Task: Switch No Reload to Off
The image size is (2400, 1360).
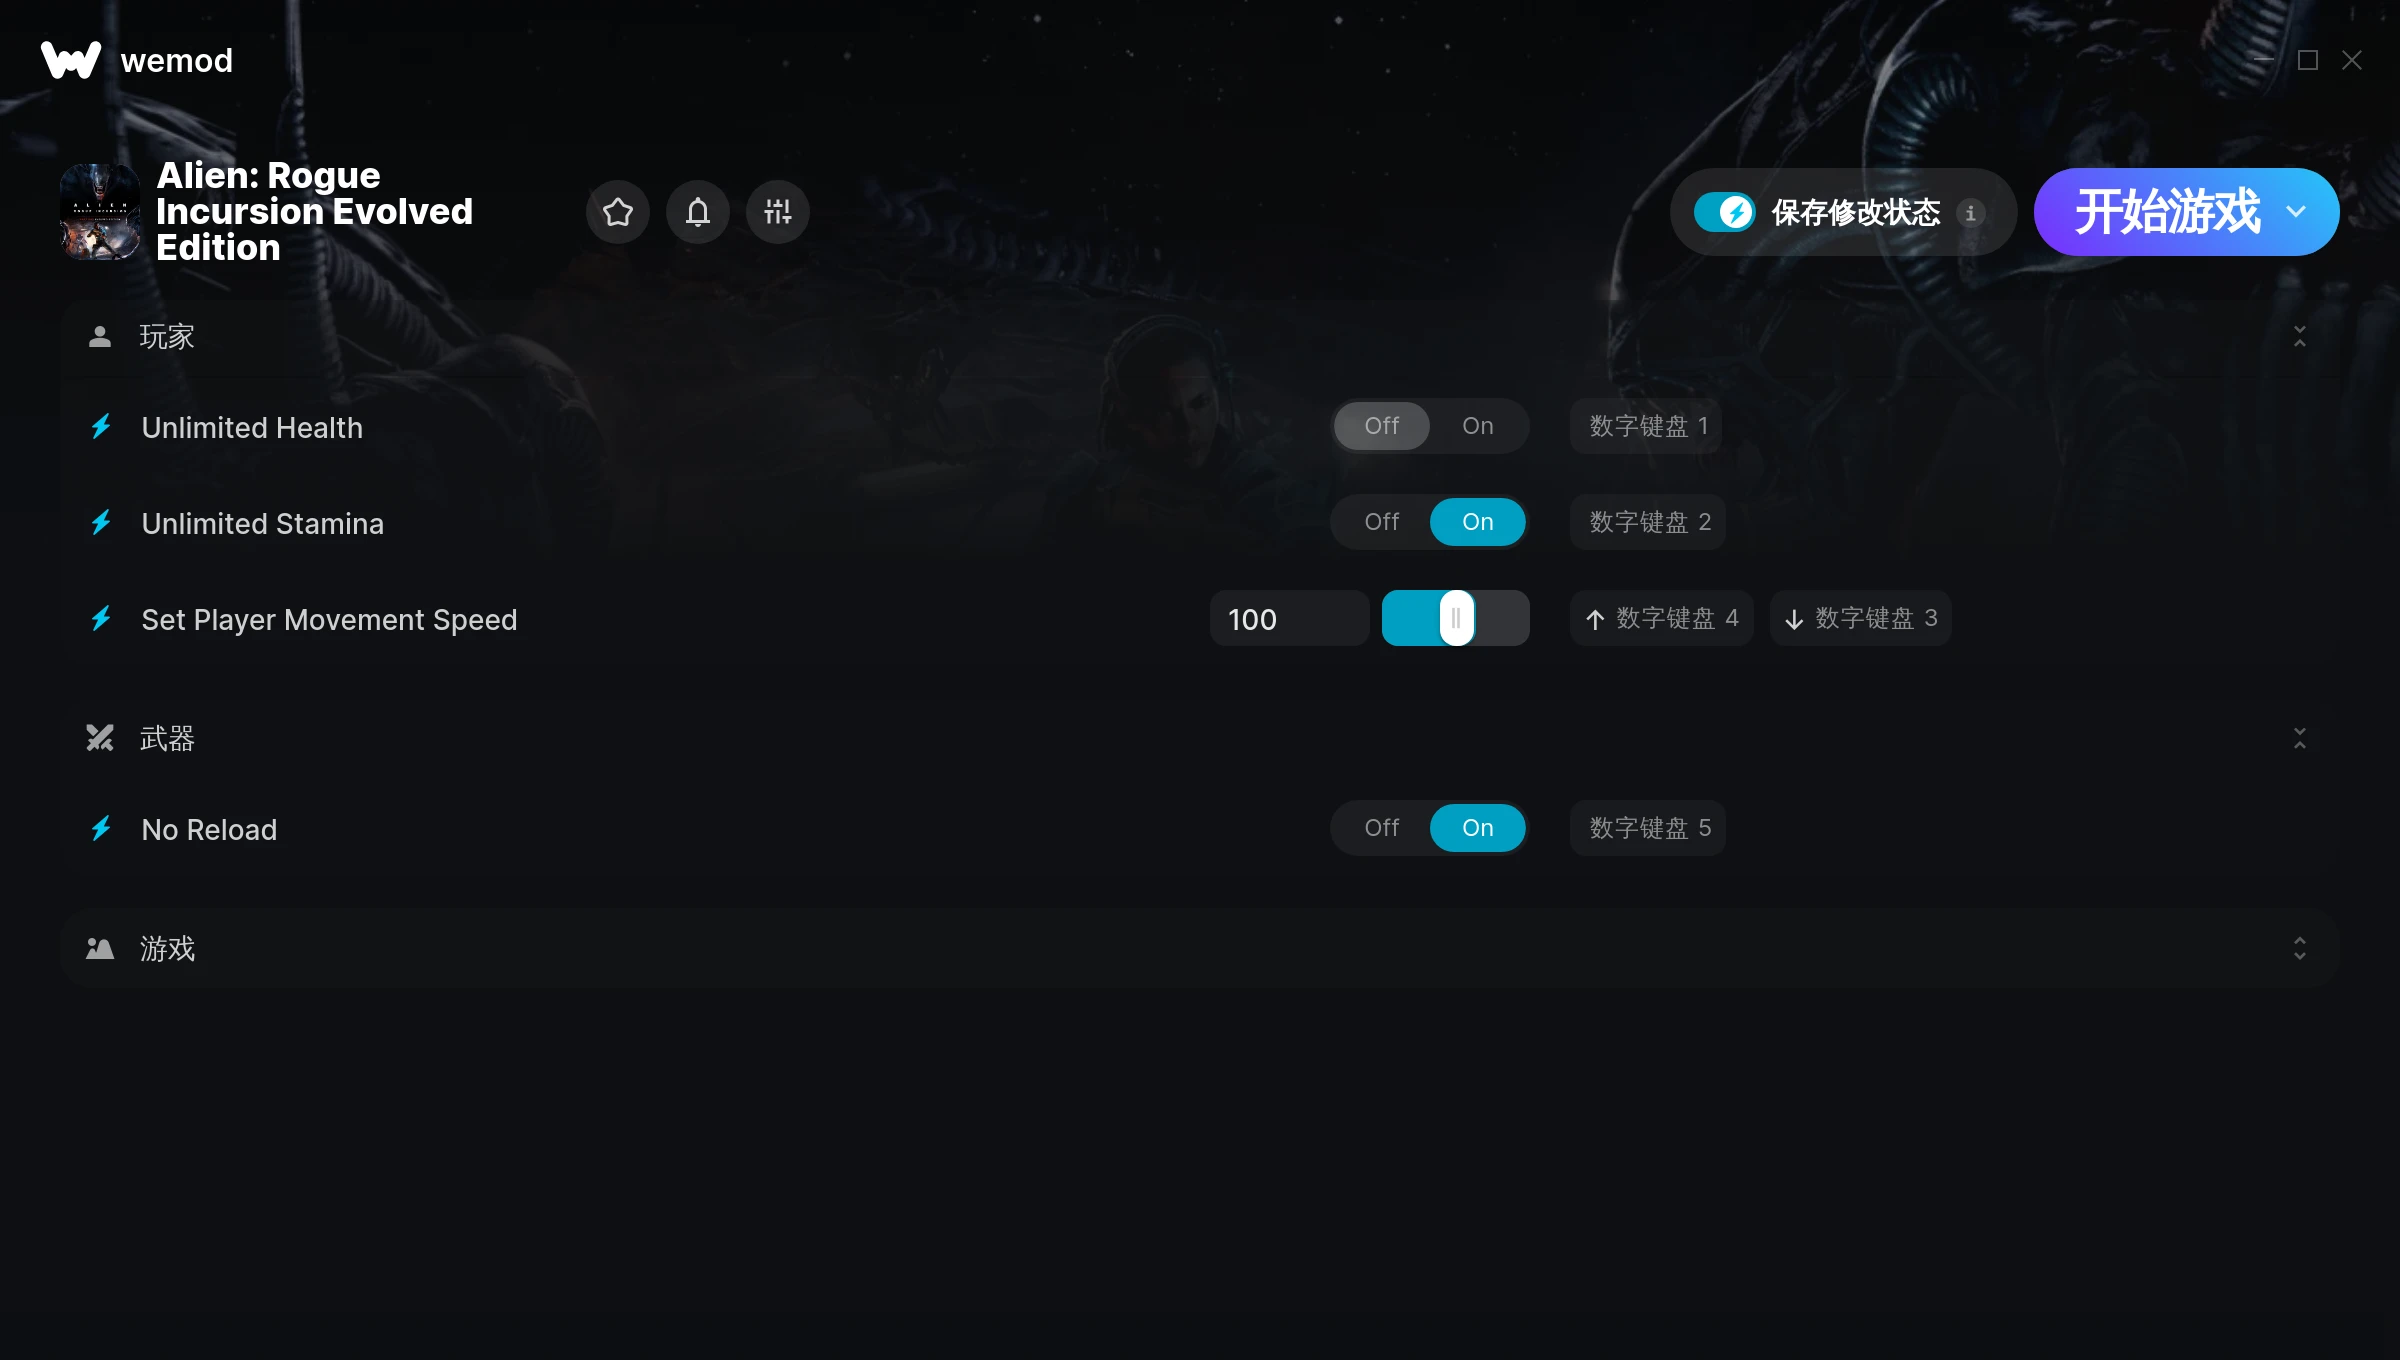Action: pos(1382,828)
